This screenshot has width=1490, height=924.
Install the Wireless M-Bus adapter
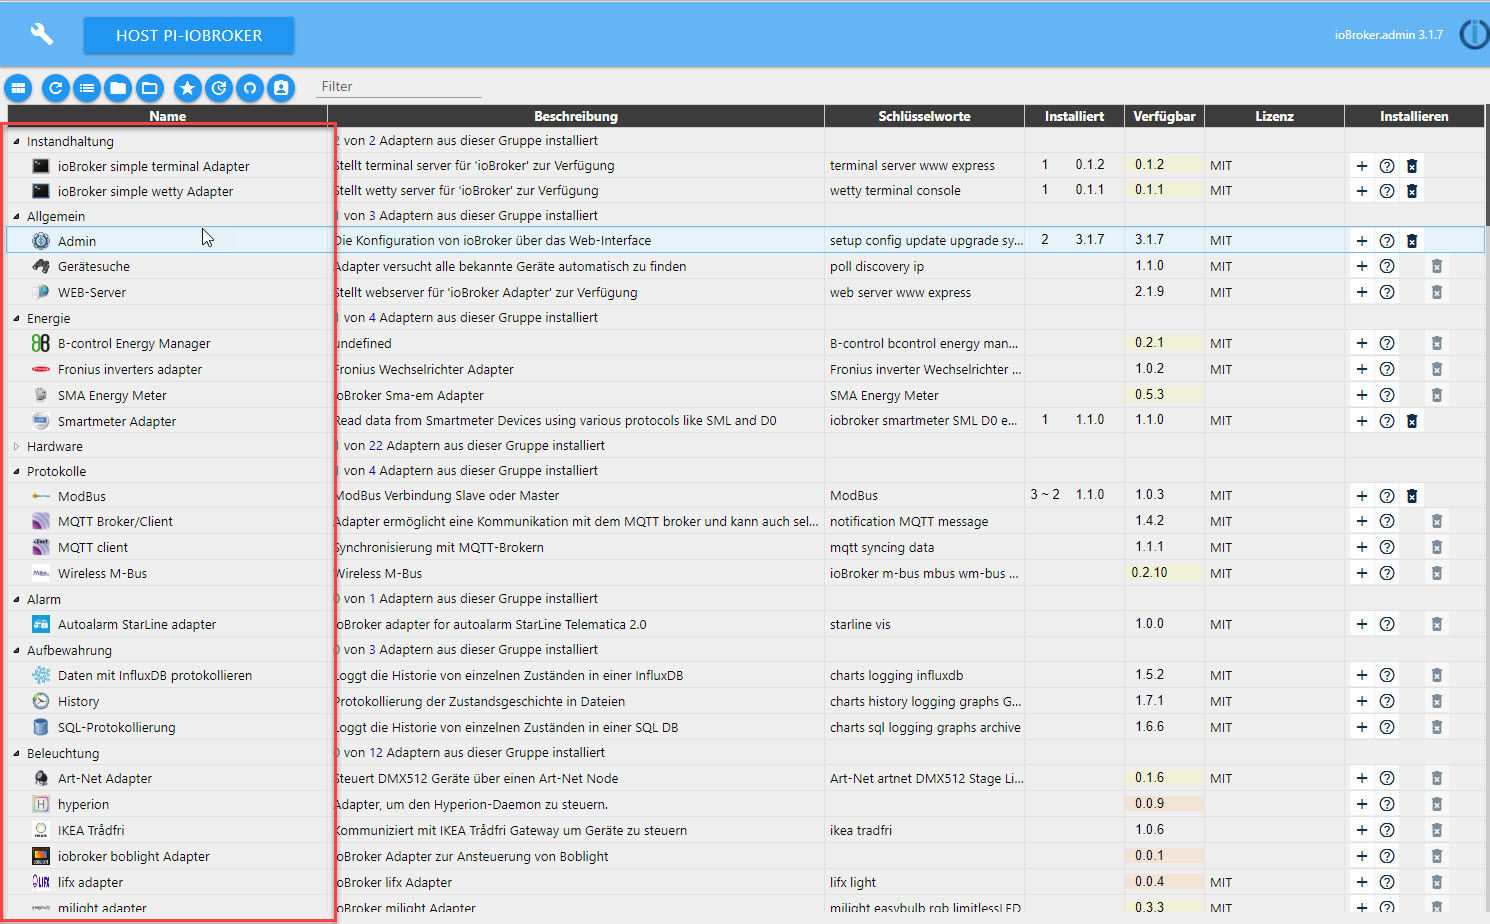tap(1361, 573)
